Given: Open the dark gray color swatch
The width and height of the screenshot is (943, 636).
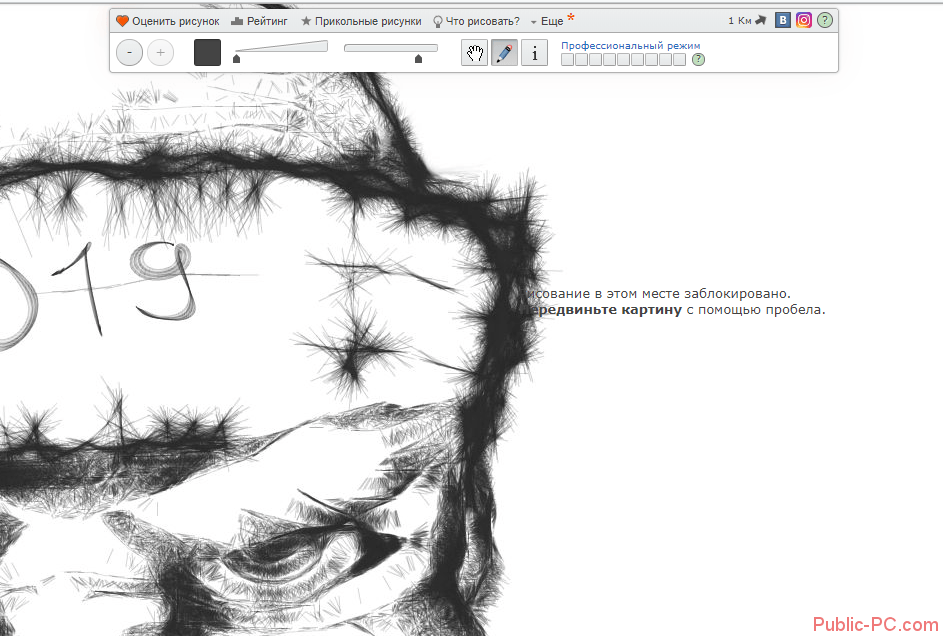Looking at the screenshot, I should [x=207, y=52].
